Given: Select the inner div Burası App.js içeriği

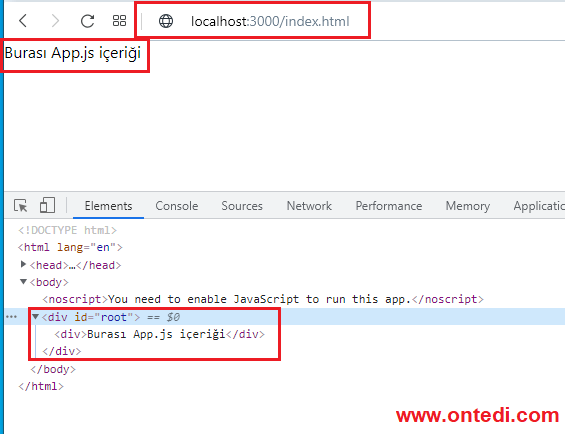Looking at the screenshot, I should tap(160, 334).
